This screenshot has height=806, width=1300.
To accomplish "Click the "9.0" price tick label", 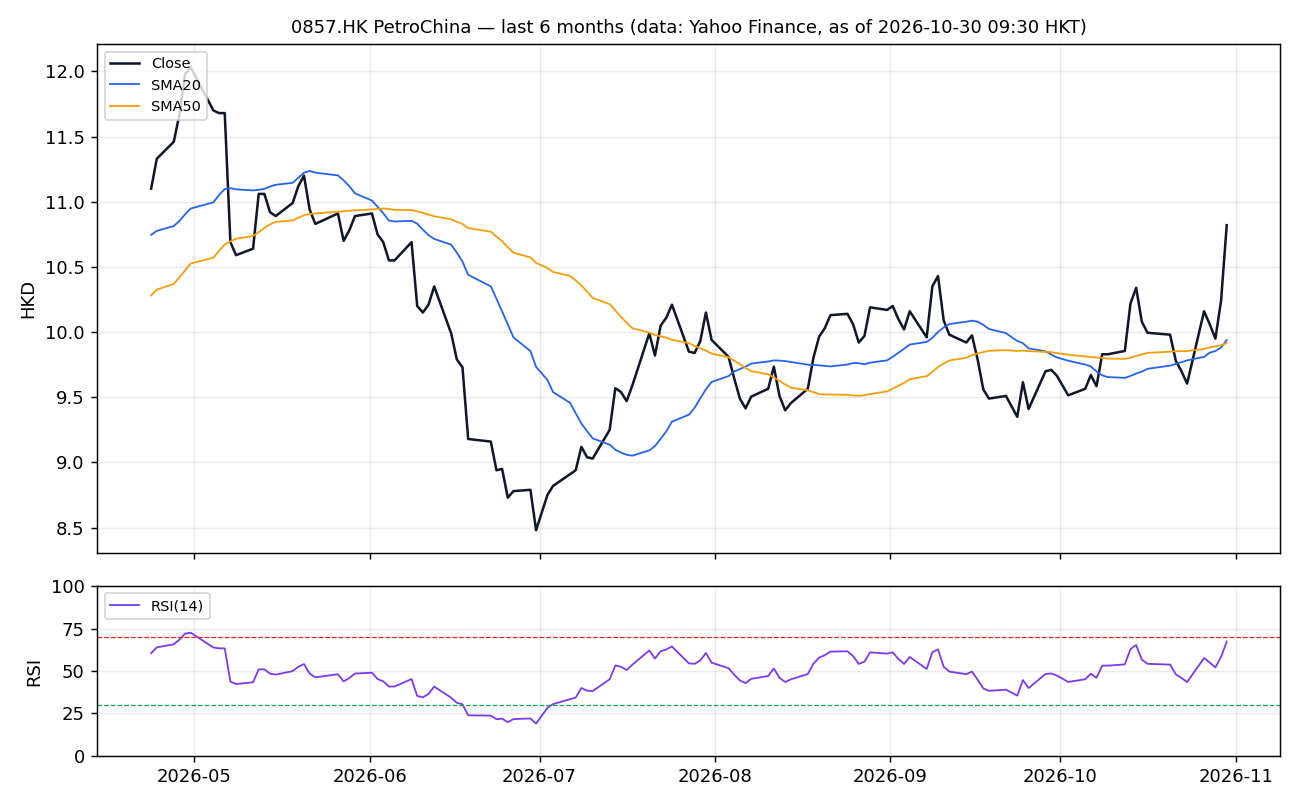I will (72, 462).
